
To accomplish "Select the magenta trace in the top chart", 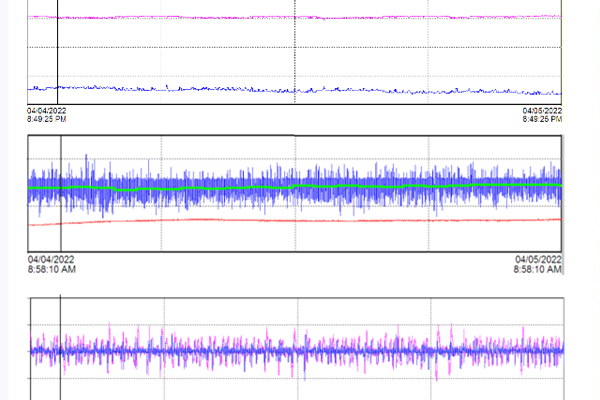I will pyautogui.click(x=295, y=17).
